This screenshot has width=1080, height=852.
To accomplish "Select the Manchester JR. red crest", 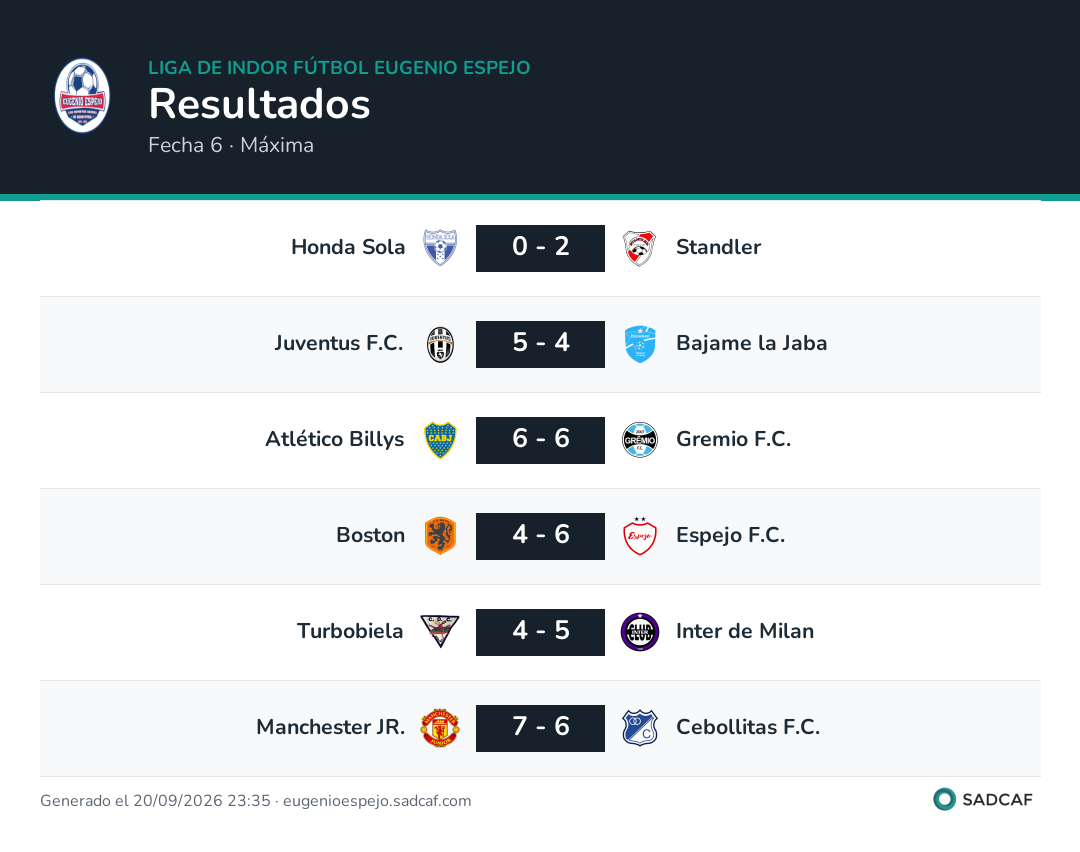I will (x=440, y=728).
